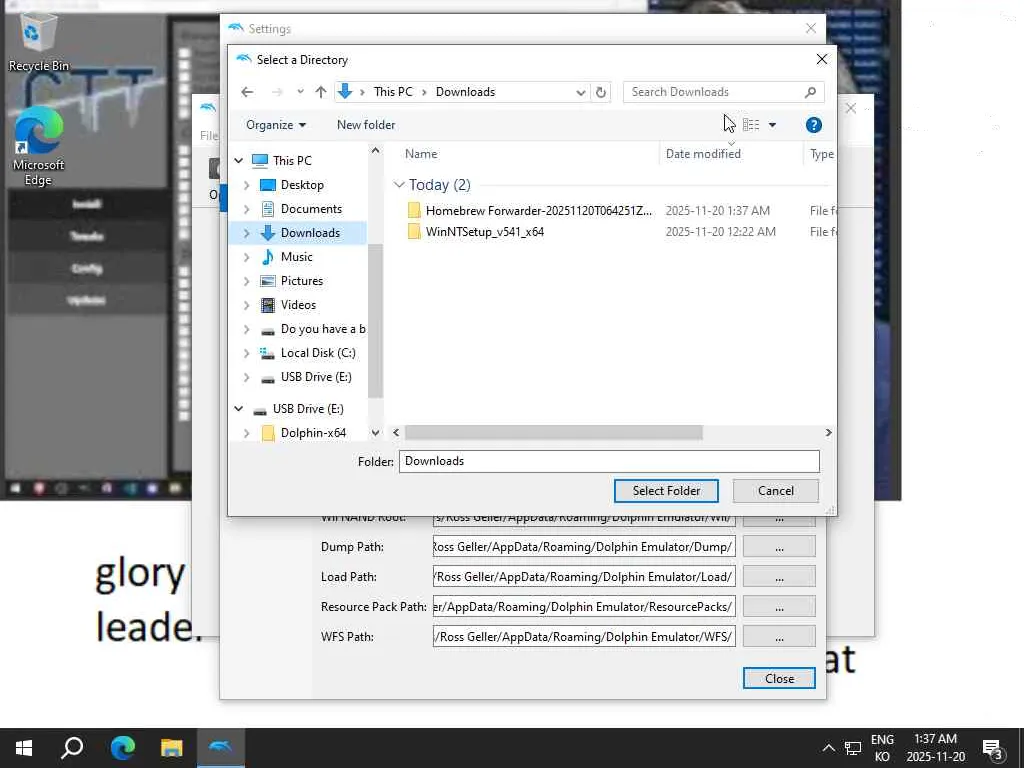This screenshot has height=768, width=1024.
Task: Confirm with Select Folder button
Action: 666,491
